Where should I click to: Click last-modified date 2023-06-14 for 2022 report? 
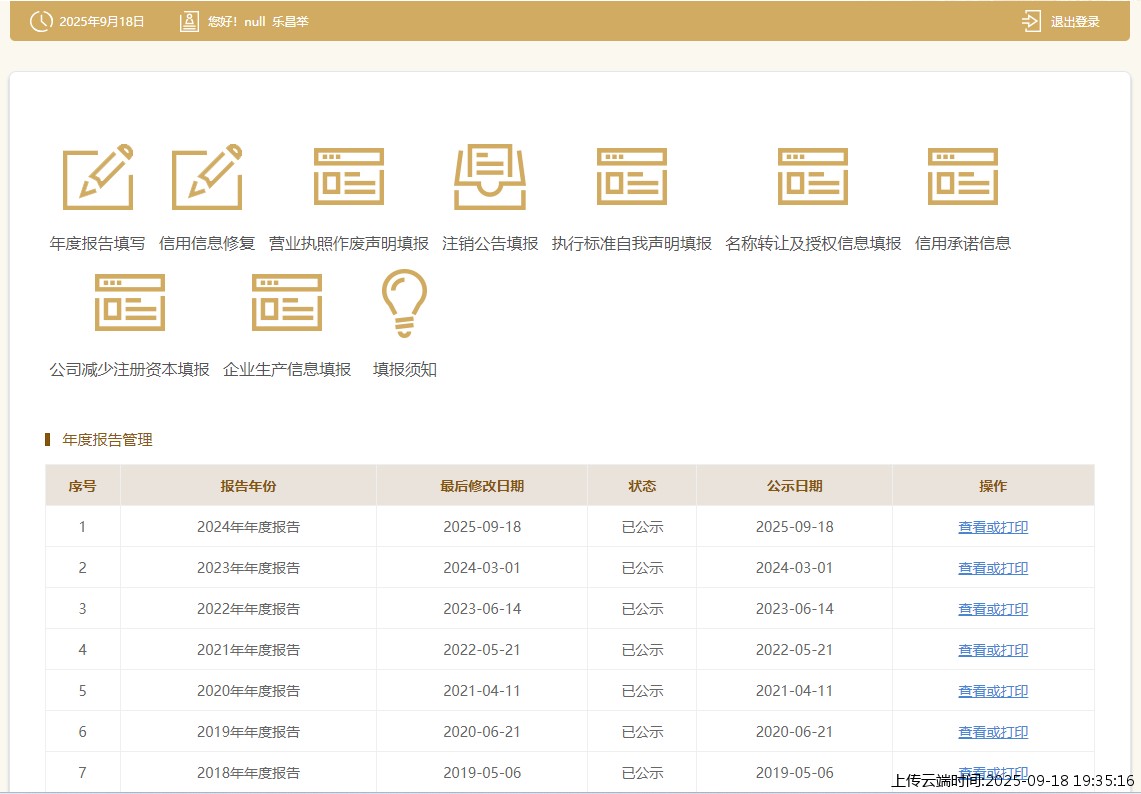[x=482, y=609]
